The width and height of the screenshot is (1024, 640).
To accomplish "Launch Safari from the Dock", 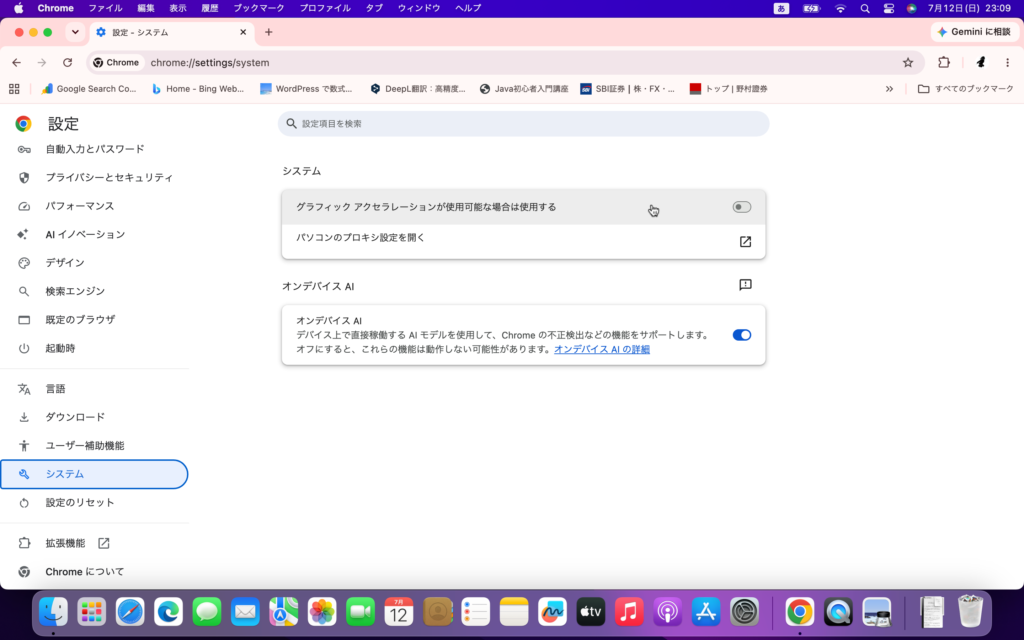I will click(130, 612).
